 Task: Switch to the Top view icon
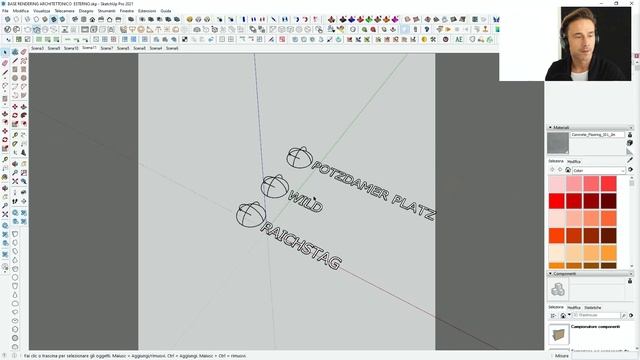84,19
